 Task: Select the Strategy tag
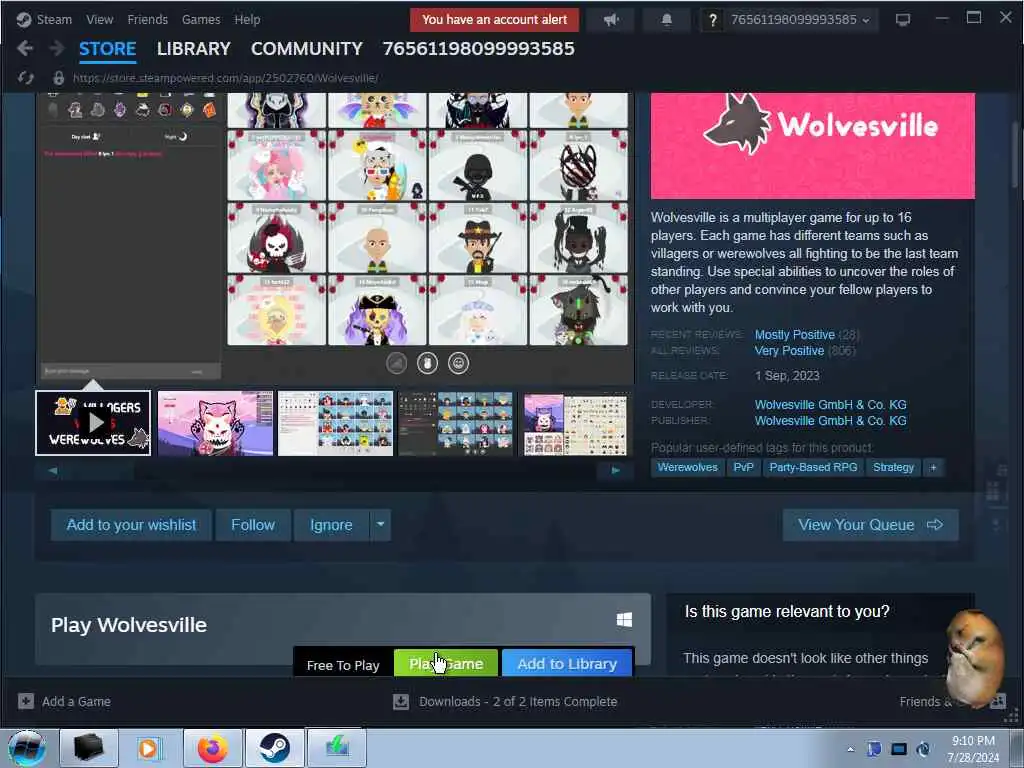pos(893,468)
